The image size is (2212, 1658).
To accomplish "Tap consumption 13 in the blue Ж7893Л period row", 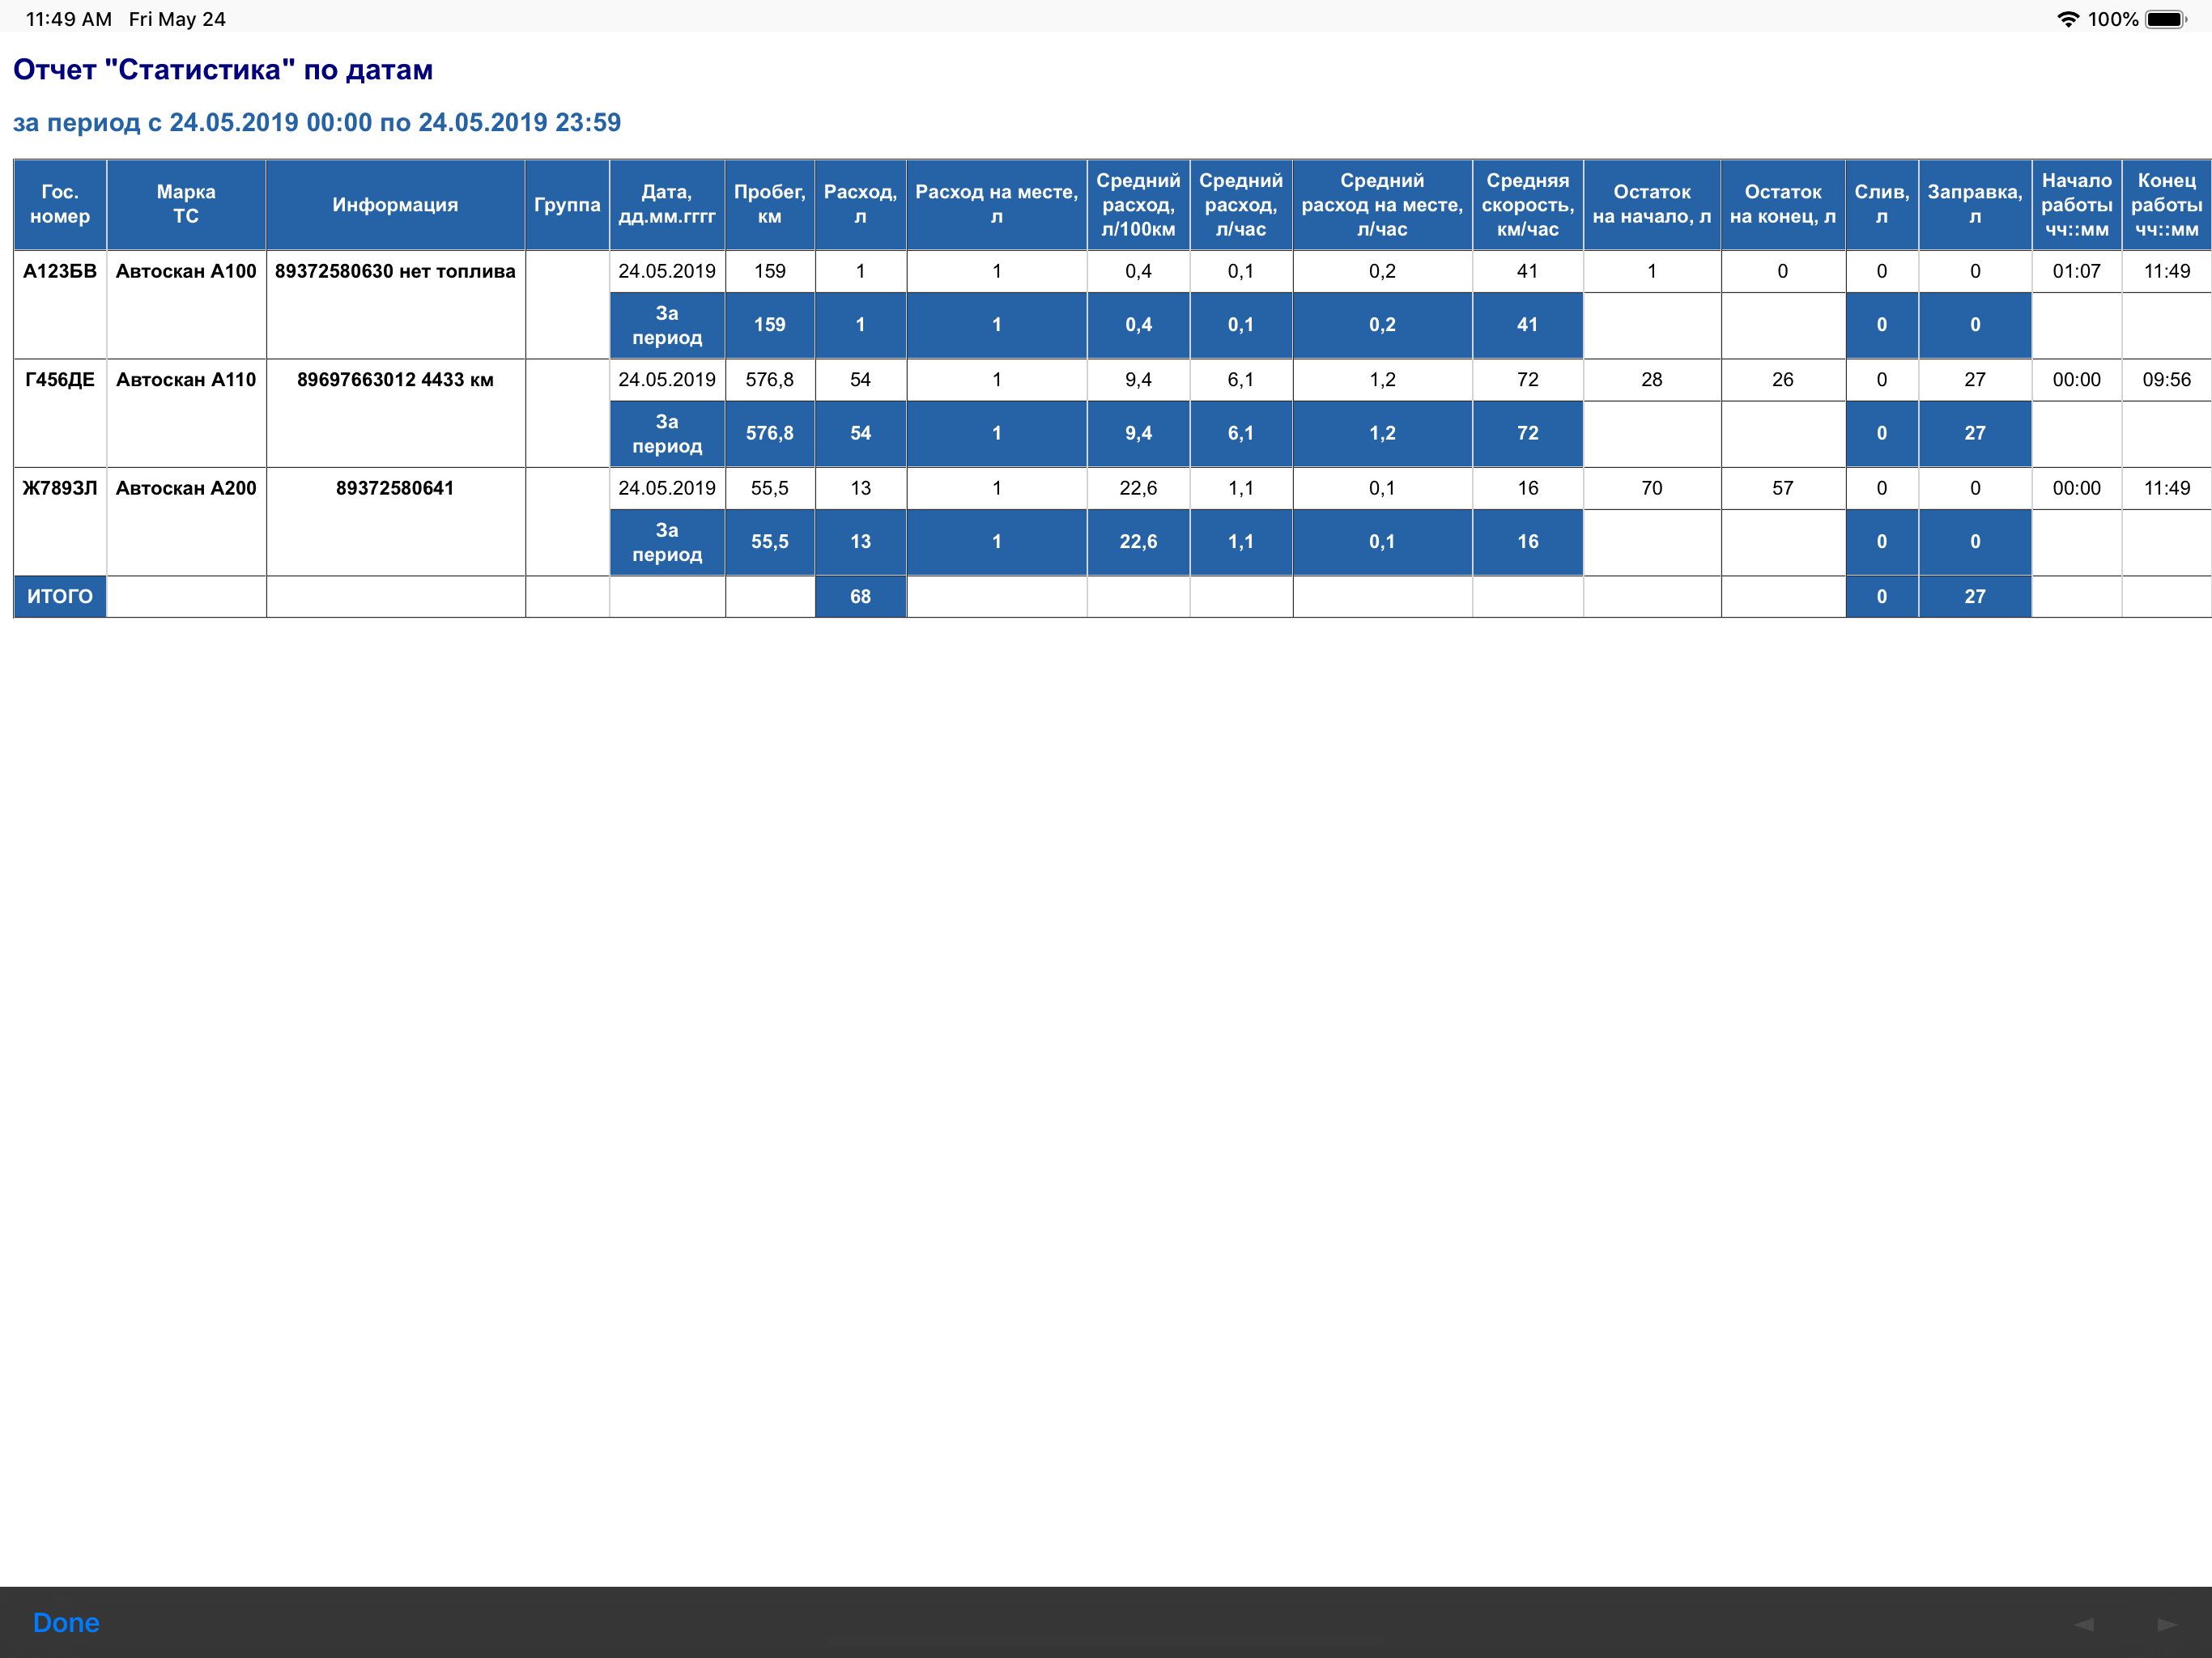I will (860, 542).
